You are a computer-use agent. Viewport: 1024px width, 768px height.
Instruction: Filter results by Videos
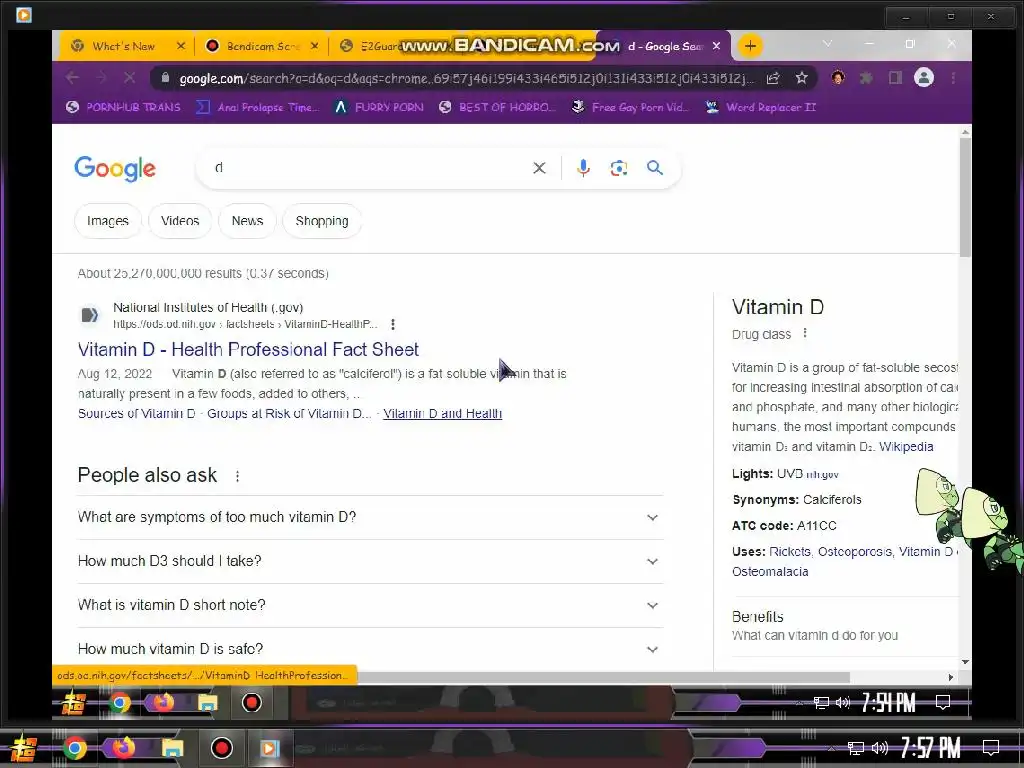[x=180, y=221]
